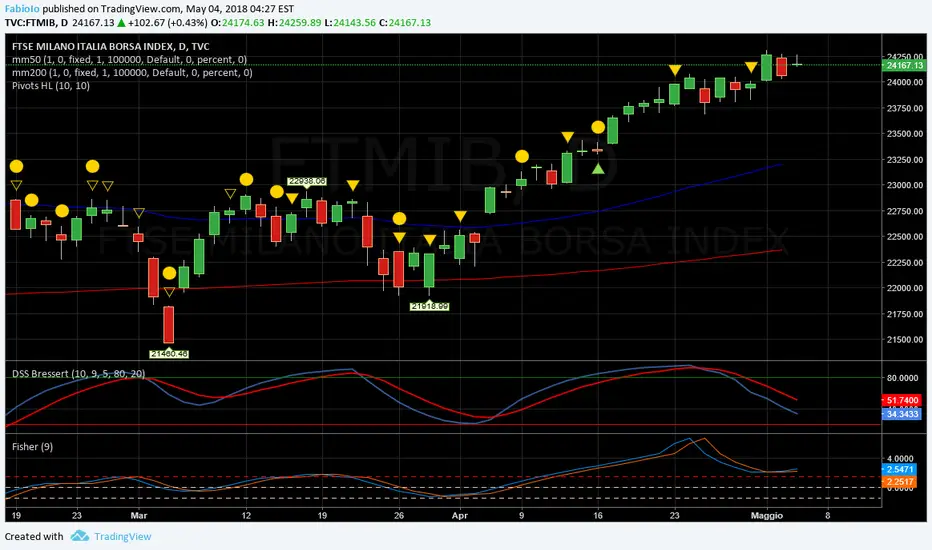Image resolution: width=932 pixels, height=550 pixels.
Task: Click the 22000.00 price axis label
Action: point(905,288)
